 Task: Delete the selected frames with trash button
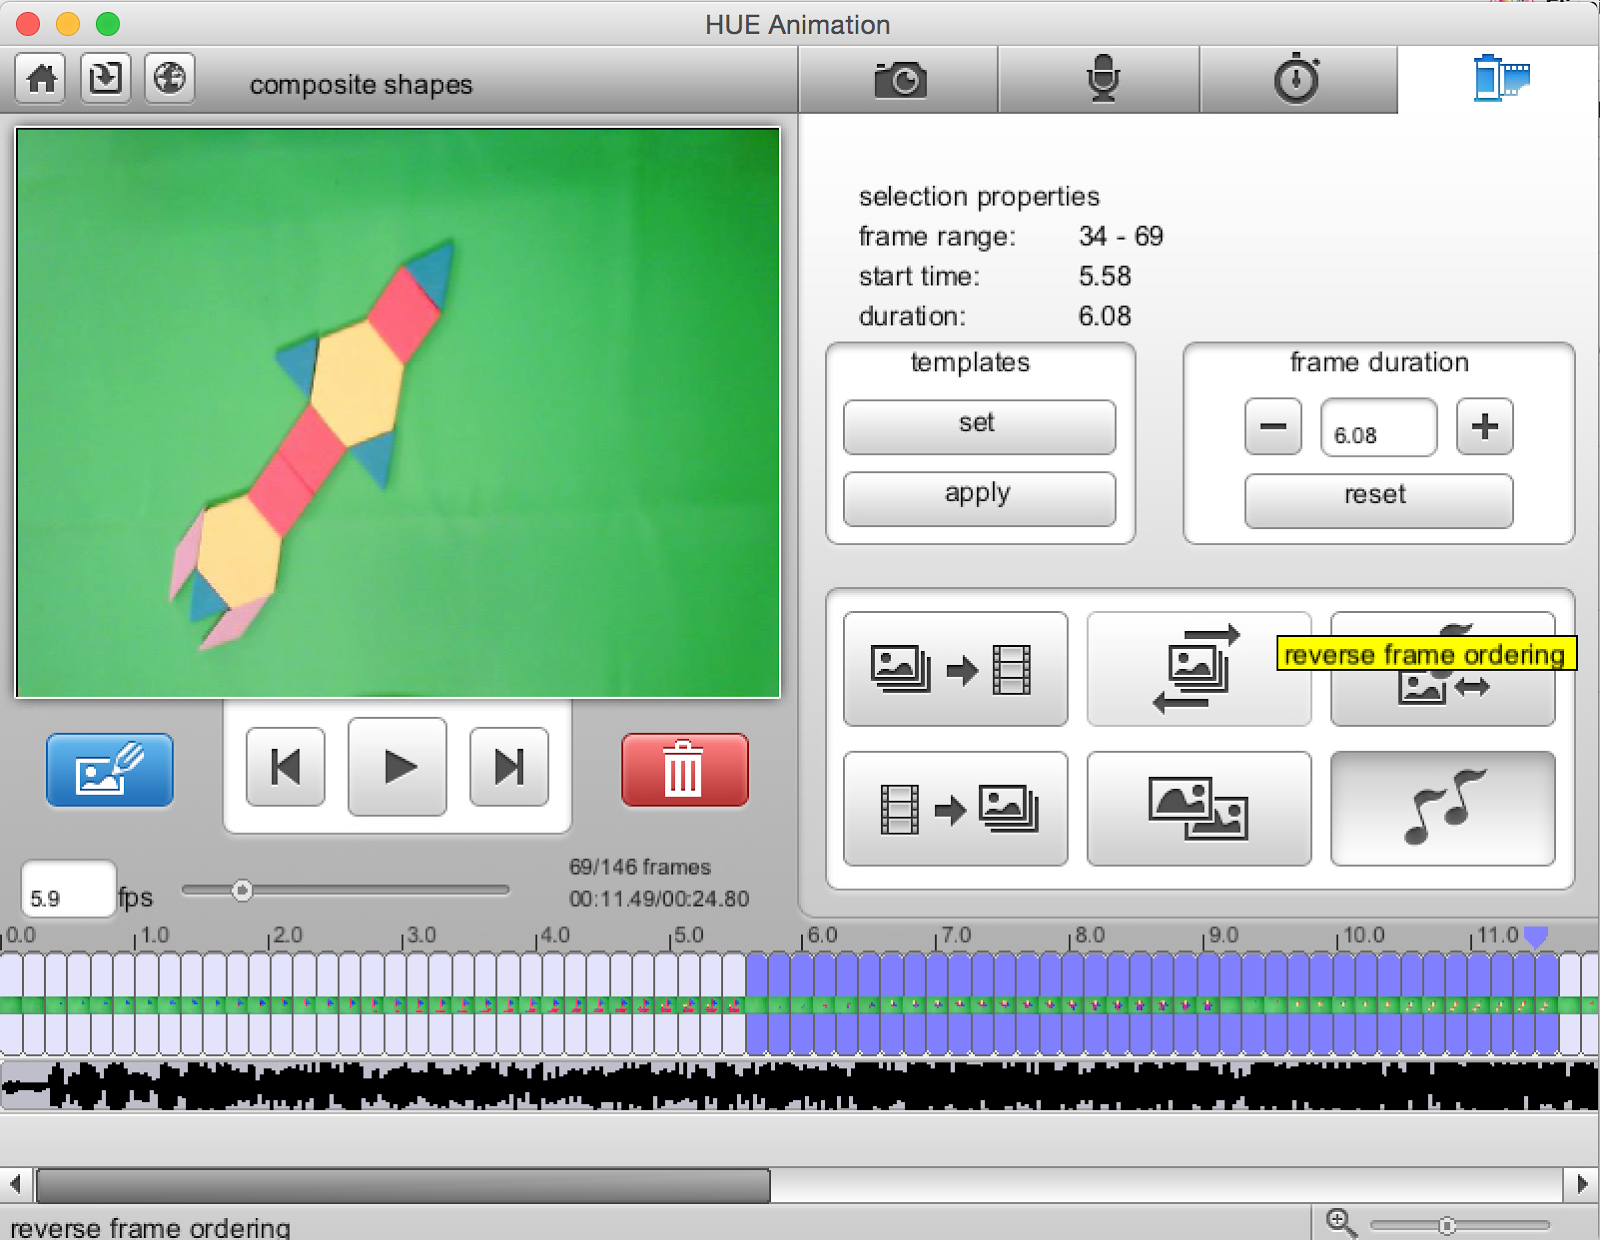(x=684, y=770)
